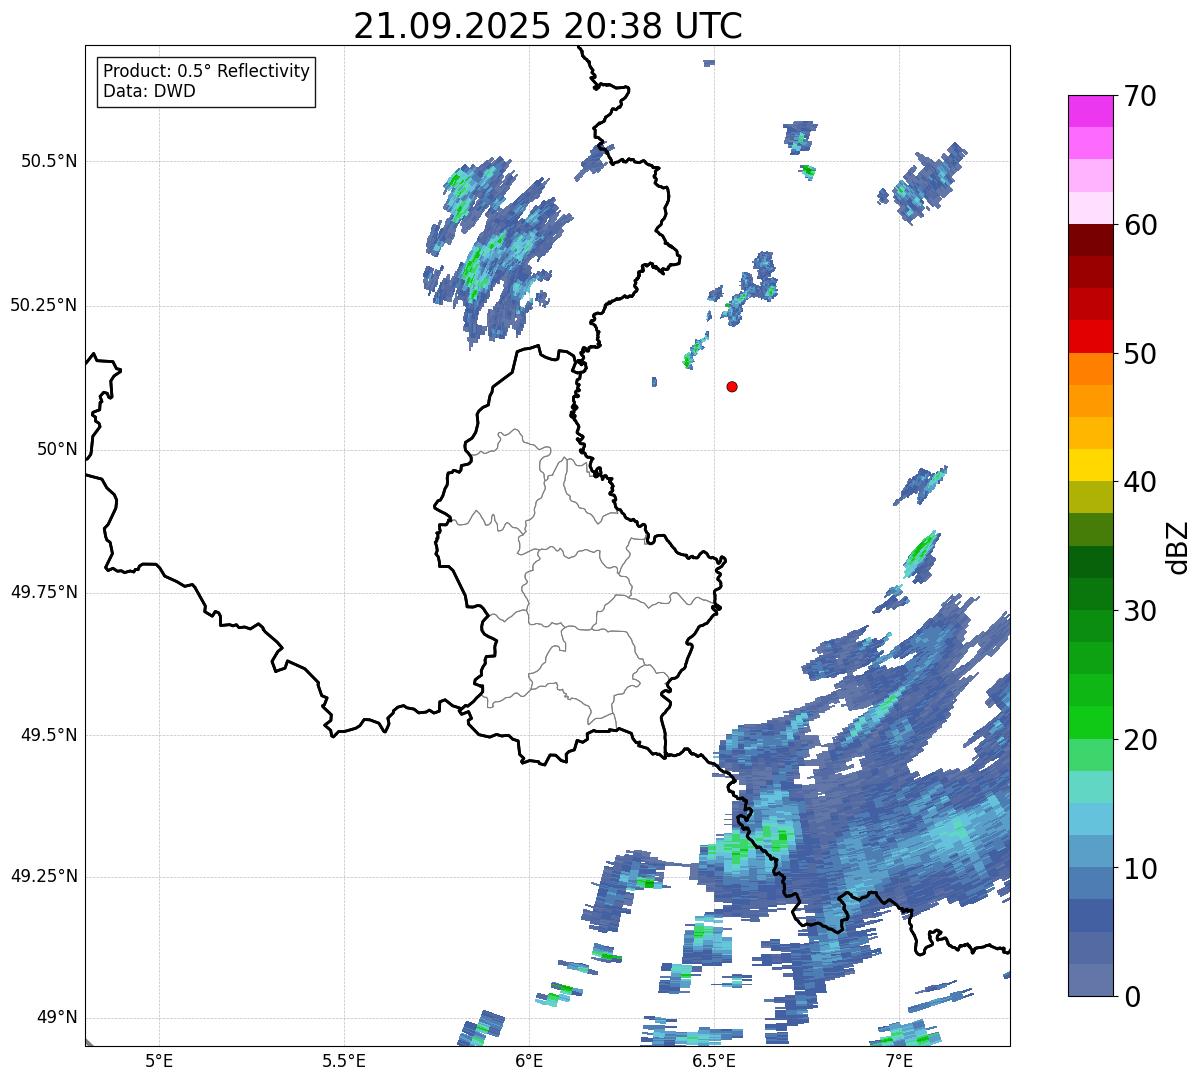Click the colorbar tick label 10
The width and height of the screenshot is (1202, 1081).
coord(1140,869)
